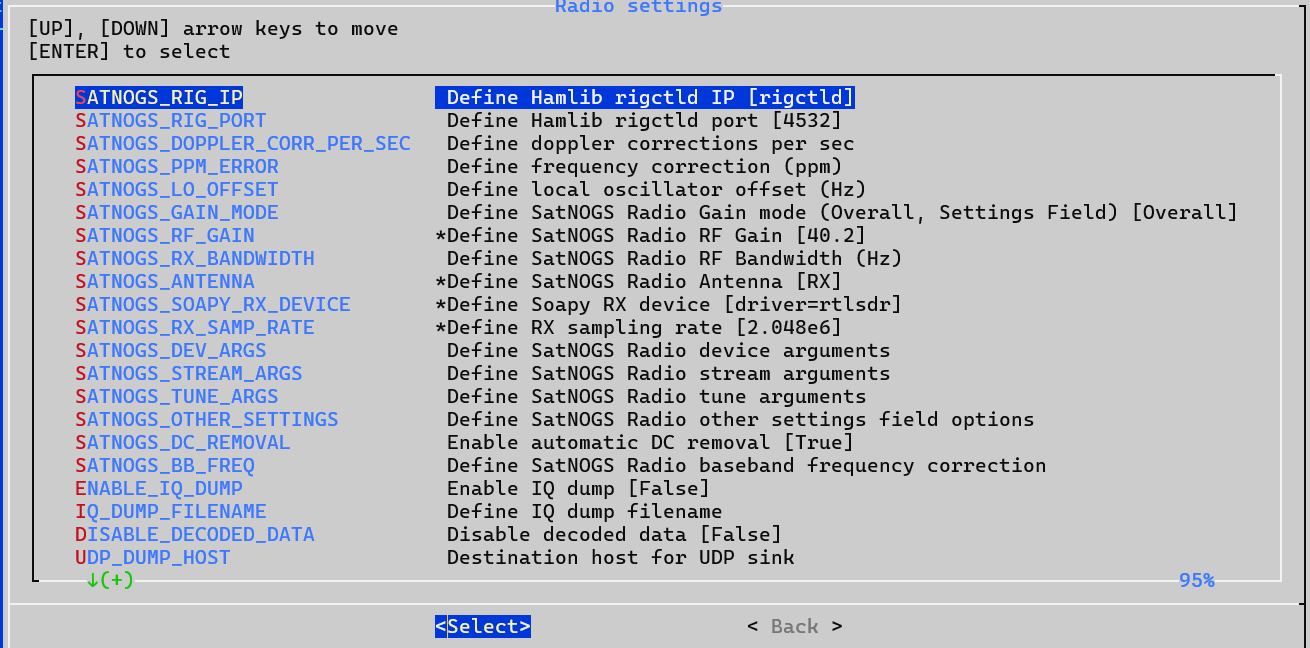Toggle the SATNOGS_DC_REMOVAL option
Image resolution: width=1310 pixels, height=648 pixels.
[x=183, y=443]
